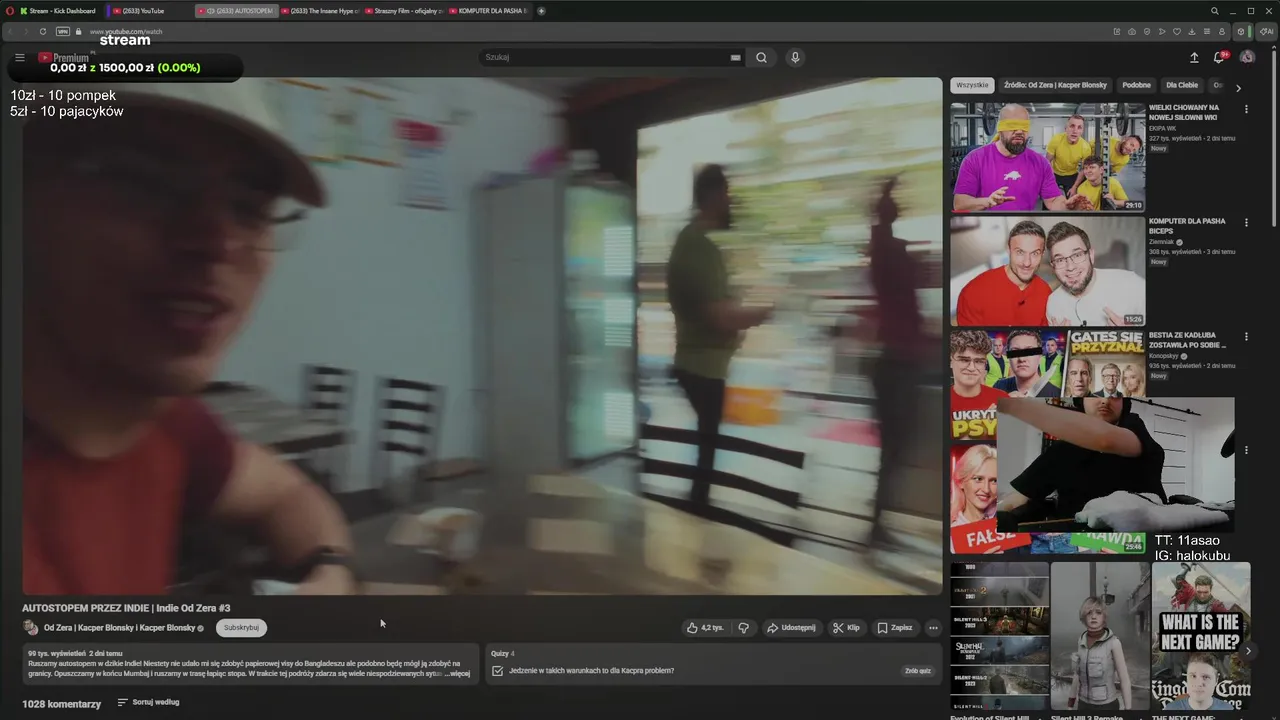The image size is (1280, 720).
Task: Click the video title AUTOSTOPEM PRZEZ INDIE
Action: pyautogui.click(x=126, y=608)
